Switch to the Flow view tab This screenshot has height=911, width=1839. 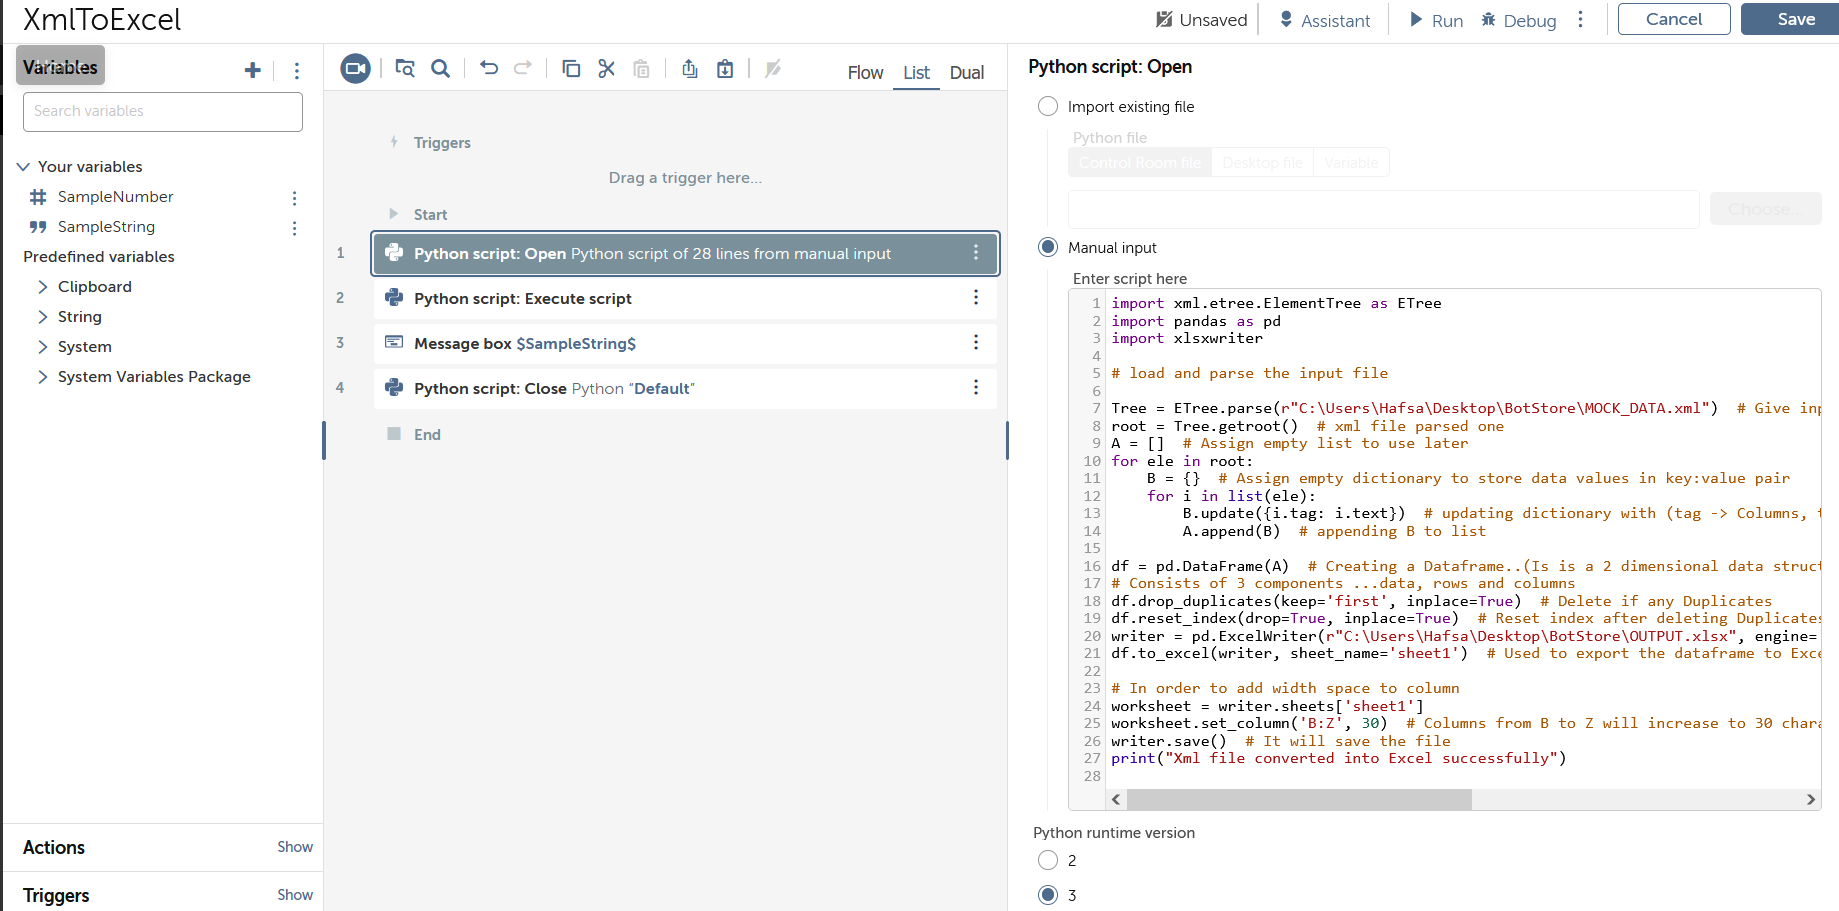pos(865,72)
